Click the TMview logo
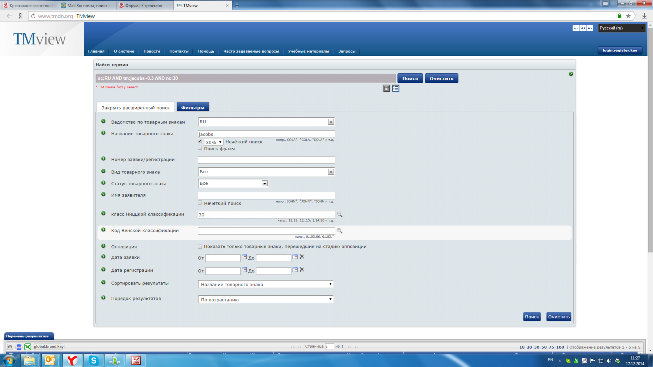The image size is (653, 367). click(40, 39)
